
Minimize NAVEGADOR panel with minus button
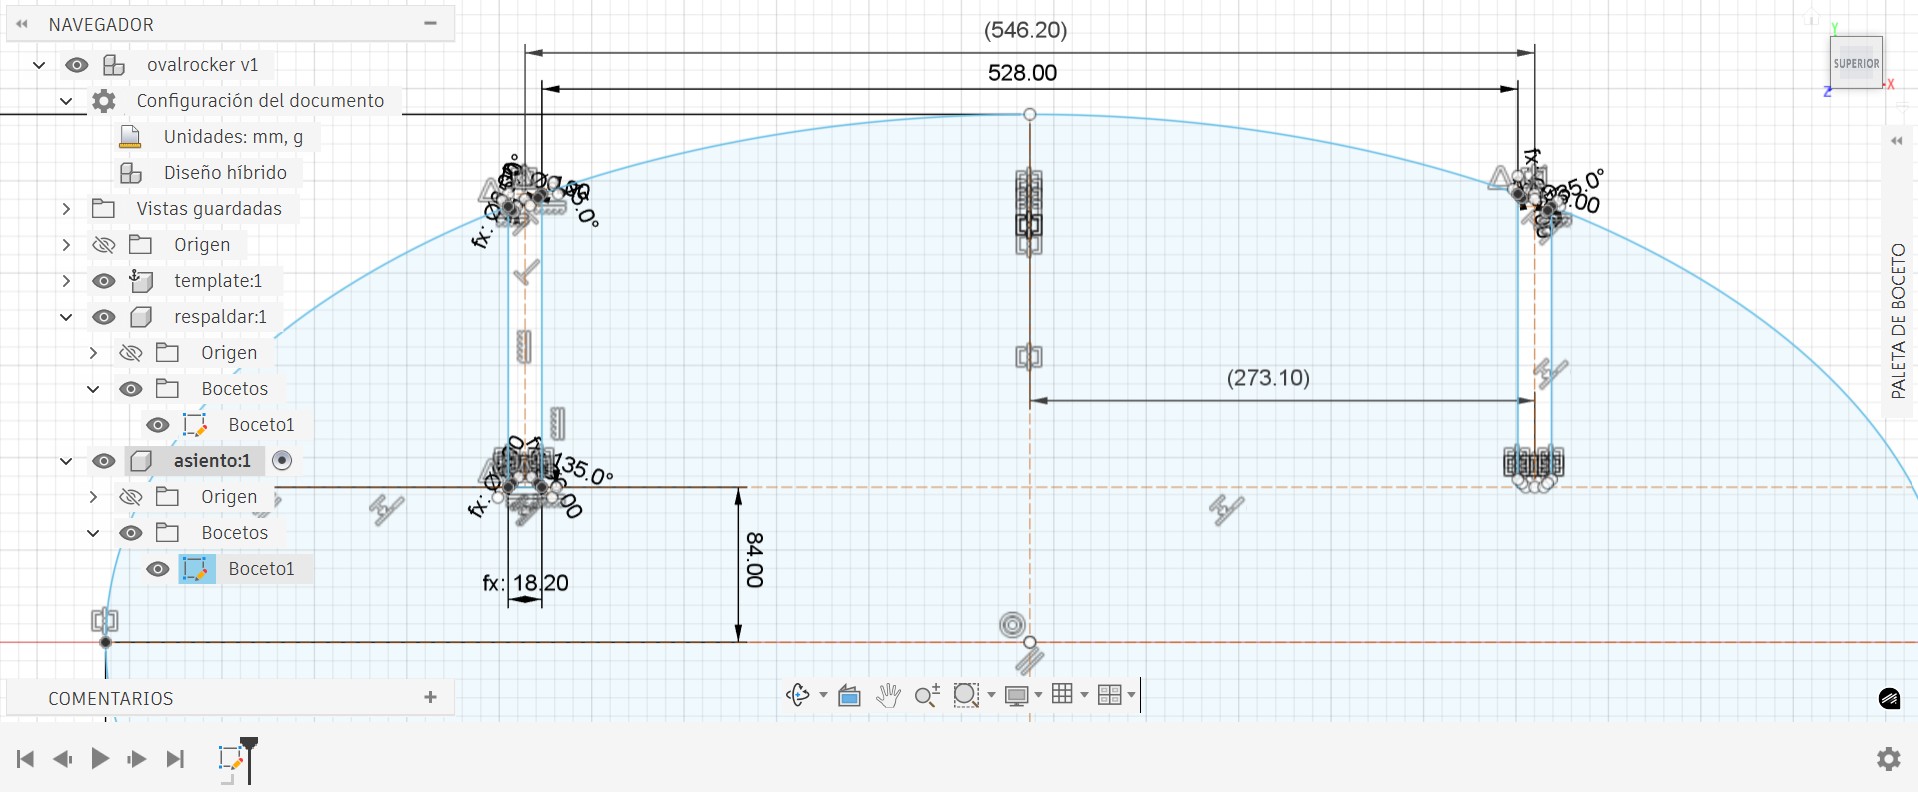click(431, 23)
